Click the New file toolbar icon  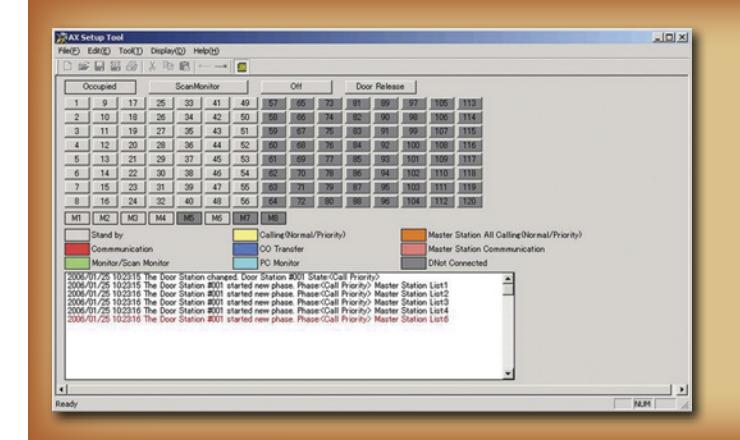coord(67,67)
